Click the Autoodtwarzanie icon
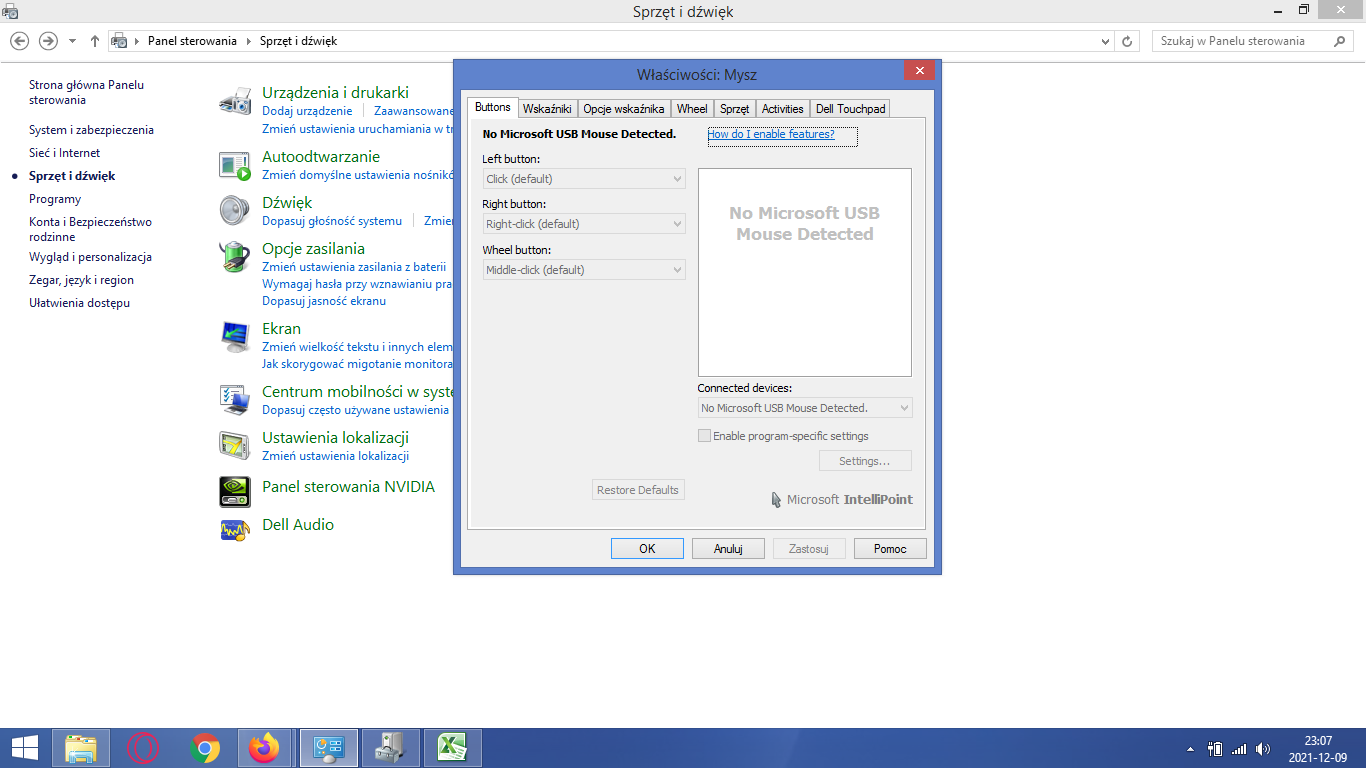Viewport: 1366px width, 768px height. coord(235,165)
